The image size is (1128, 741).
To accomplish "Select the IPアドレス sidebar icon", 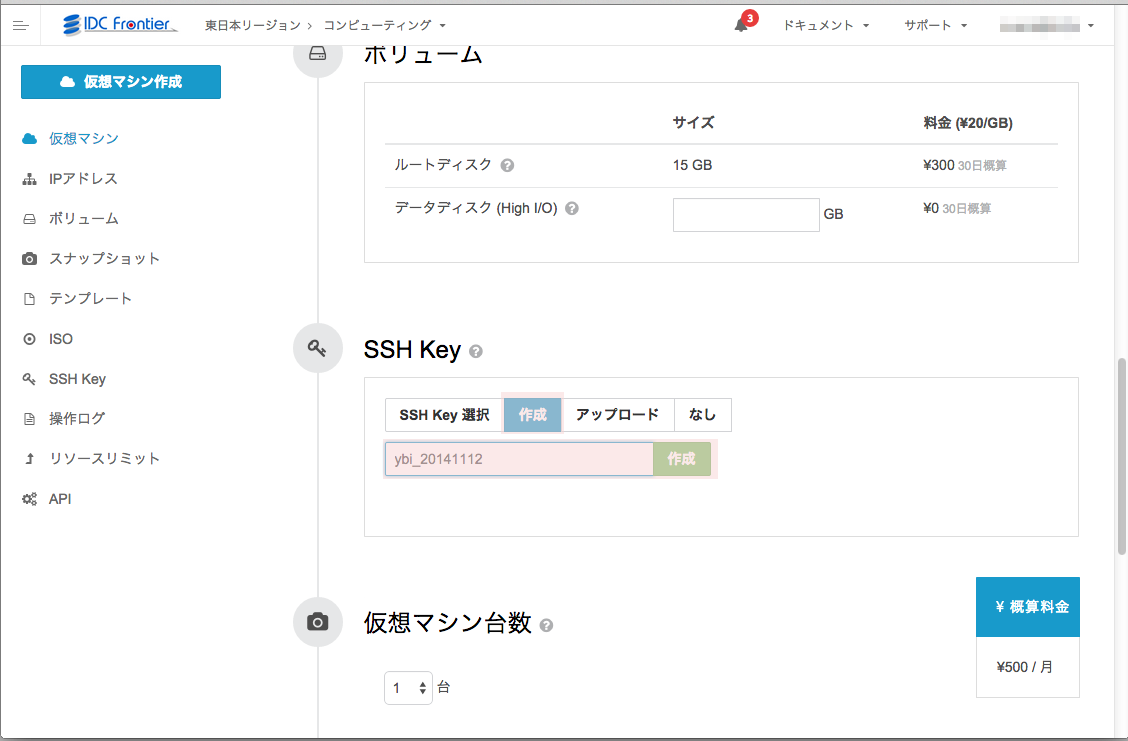I will (x=27, y=179).
